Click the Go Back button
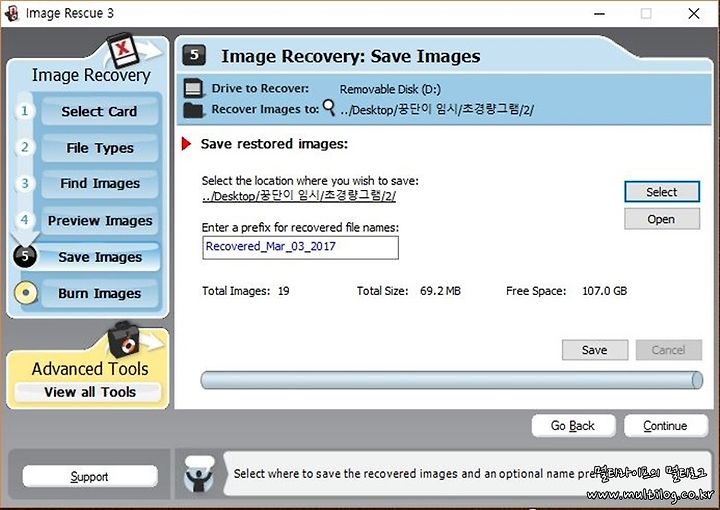 click(573, 426)
